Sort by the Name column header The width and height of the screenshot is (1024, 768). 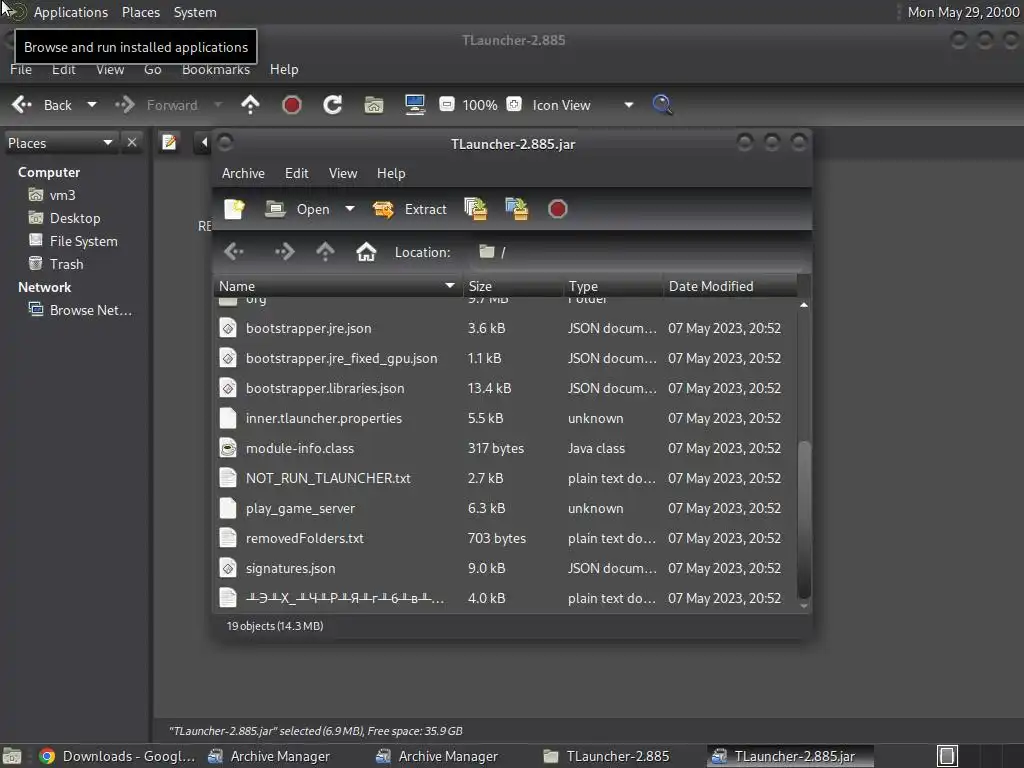click(337, 286)
